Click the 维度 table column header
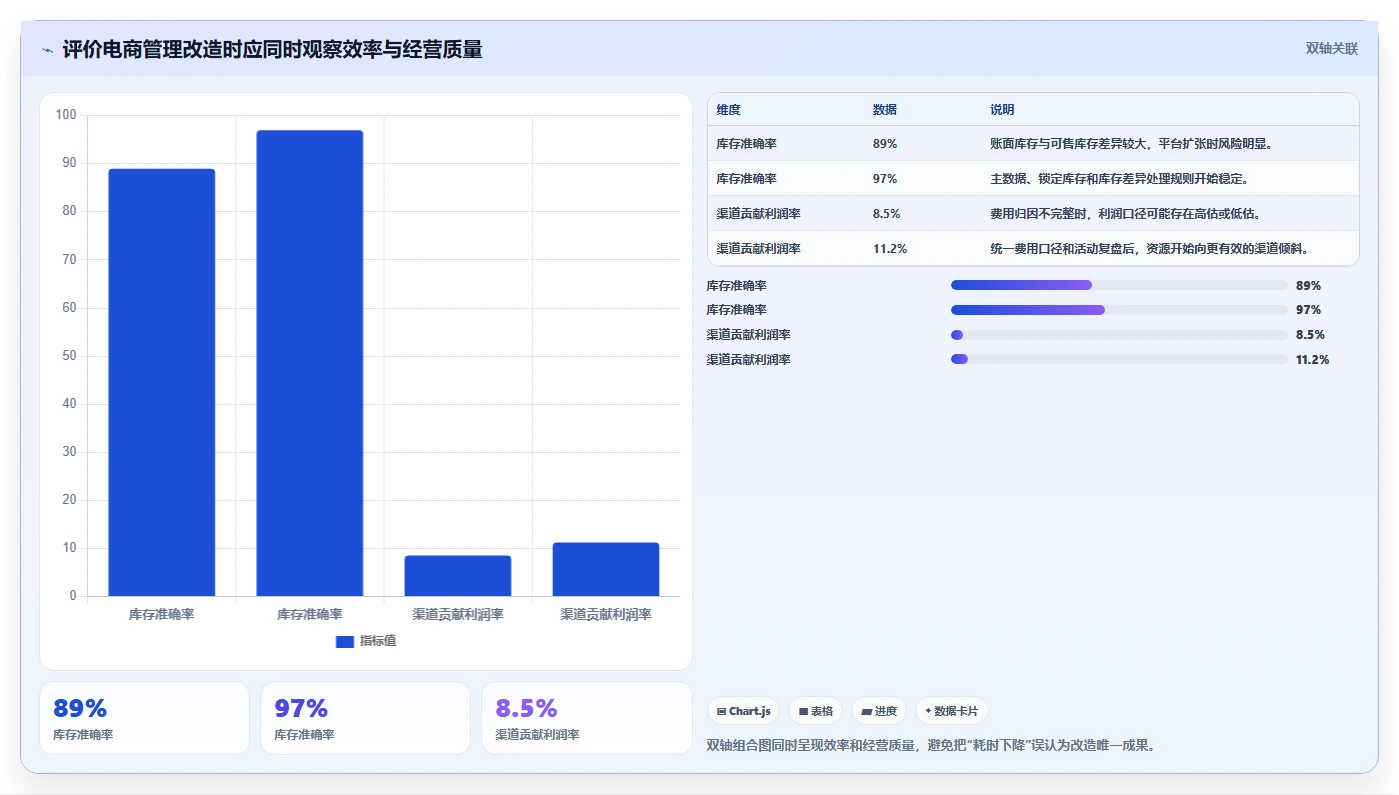 (x=728, y=110)
